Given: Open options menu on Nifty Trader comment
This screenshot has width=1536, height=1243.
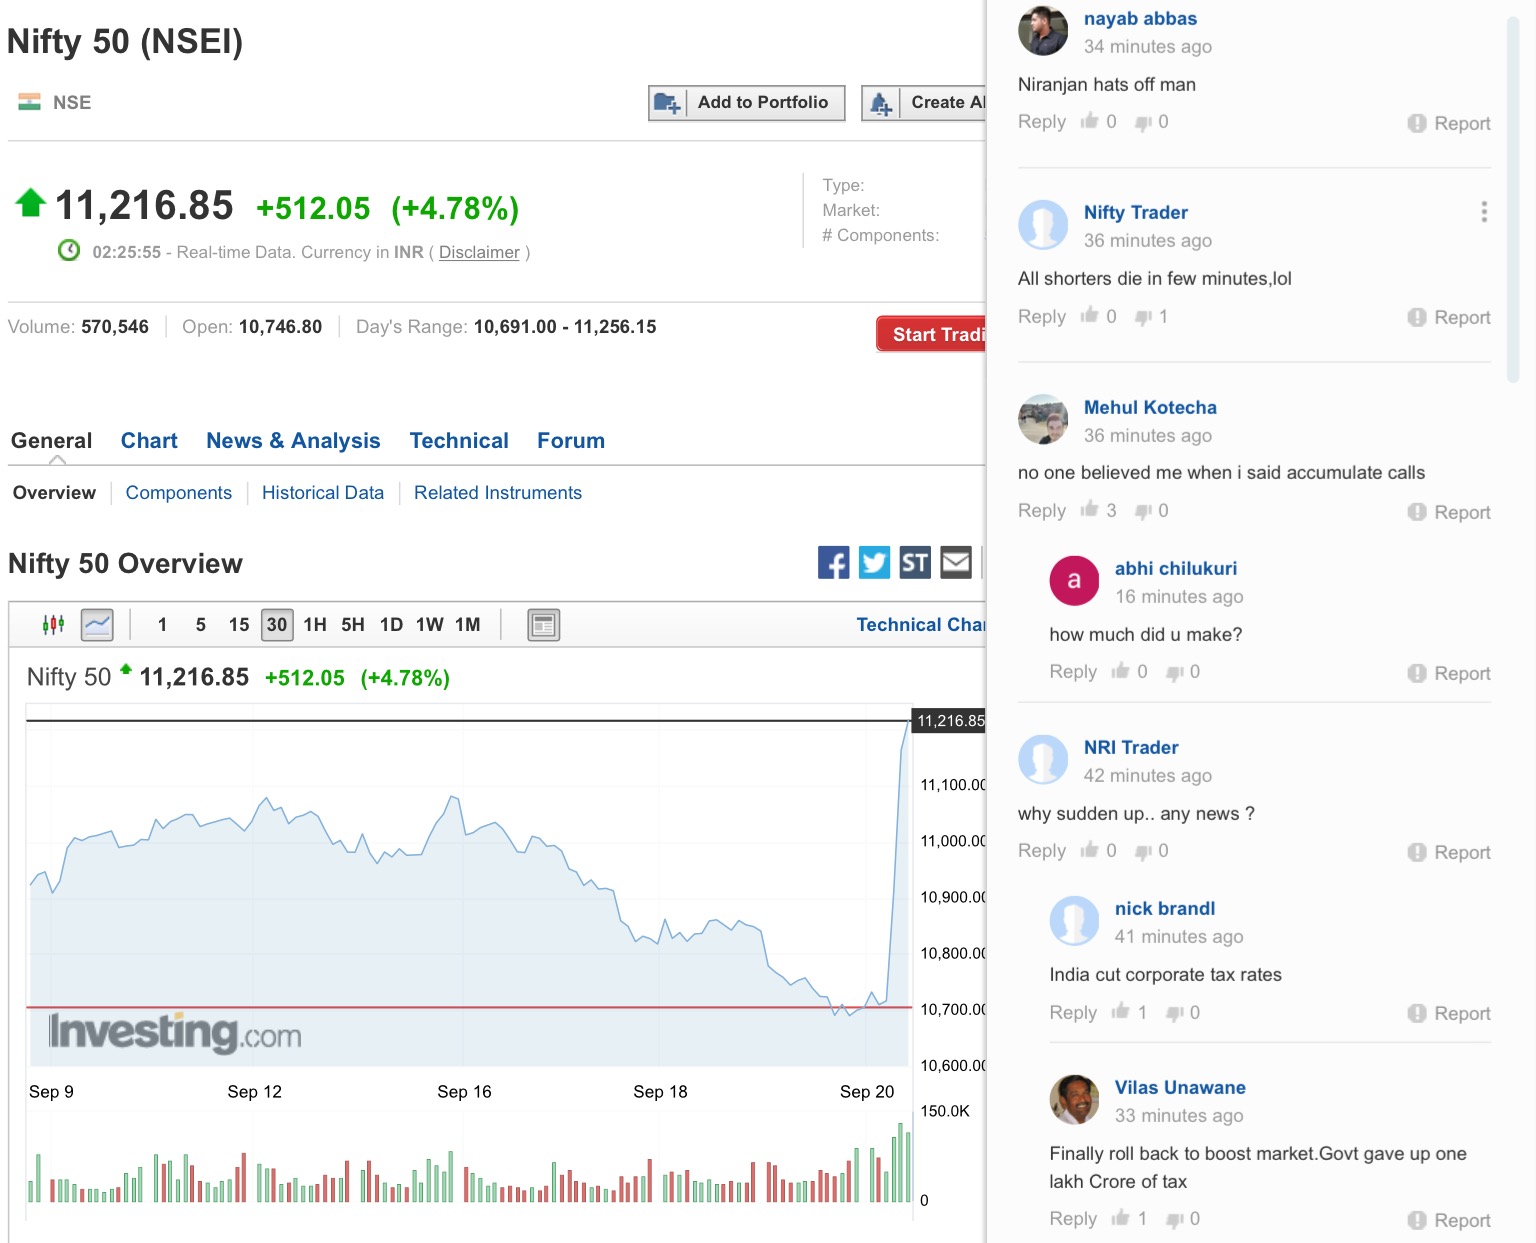Looking at the screenshot, I should tap(1484, 212).
